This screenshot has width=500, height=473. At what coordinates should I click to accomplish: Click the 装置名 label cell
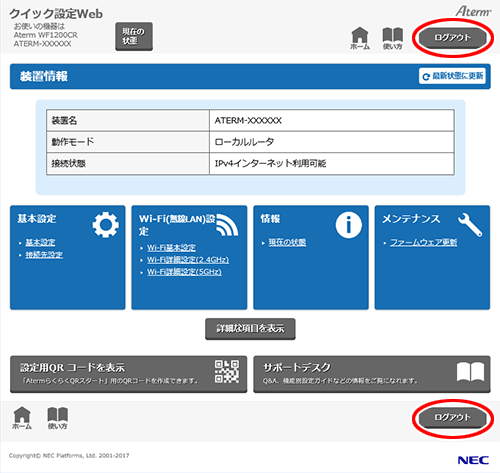pyautogui.click(x=128, y=120)
